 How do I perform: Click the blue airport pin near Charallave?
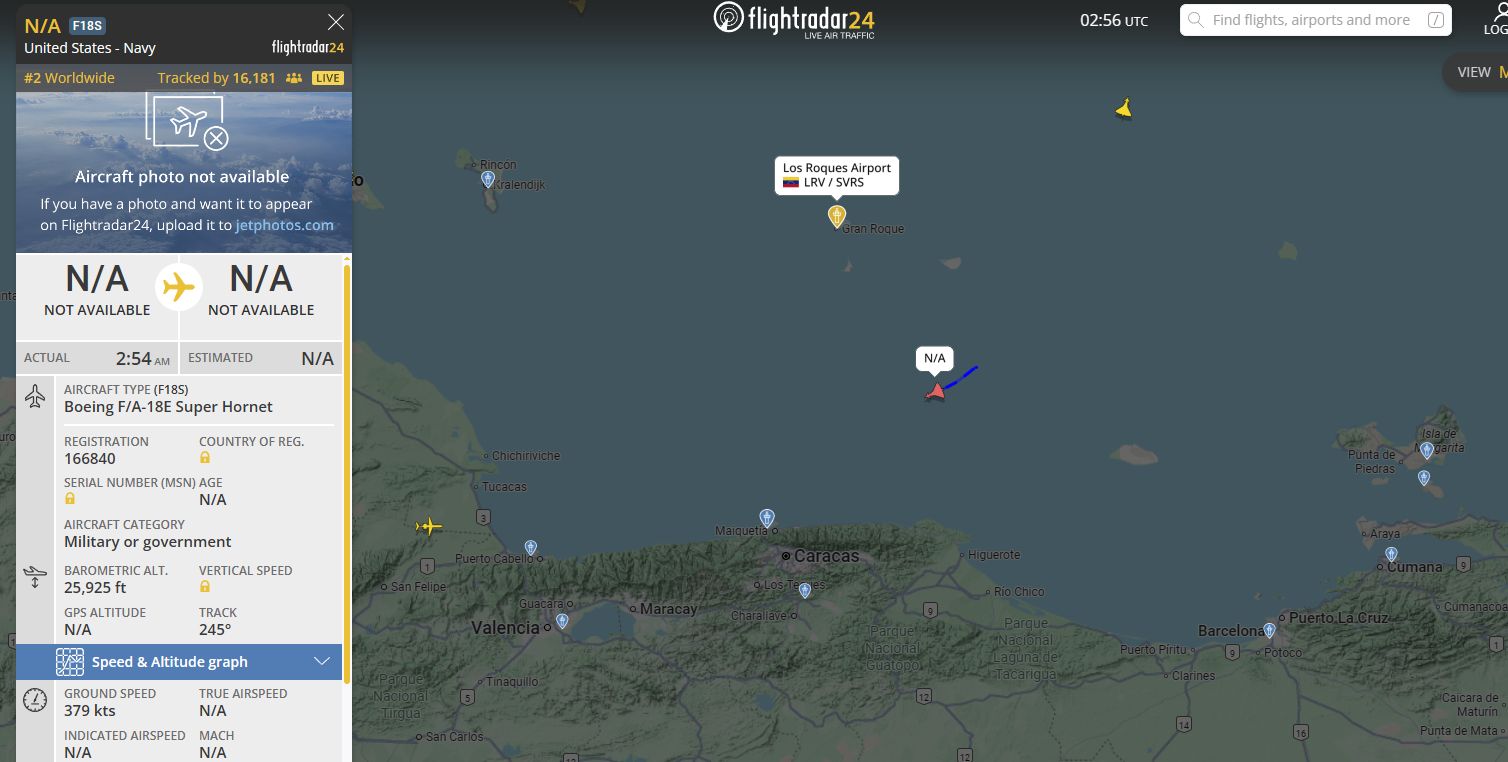pyautogui.click(x=805, y=591)
